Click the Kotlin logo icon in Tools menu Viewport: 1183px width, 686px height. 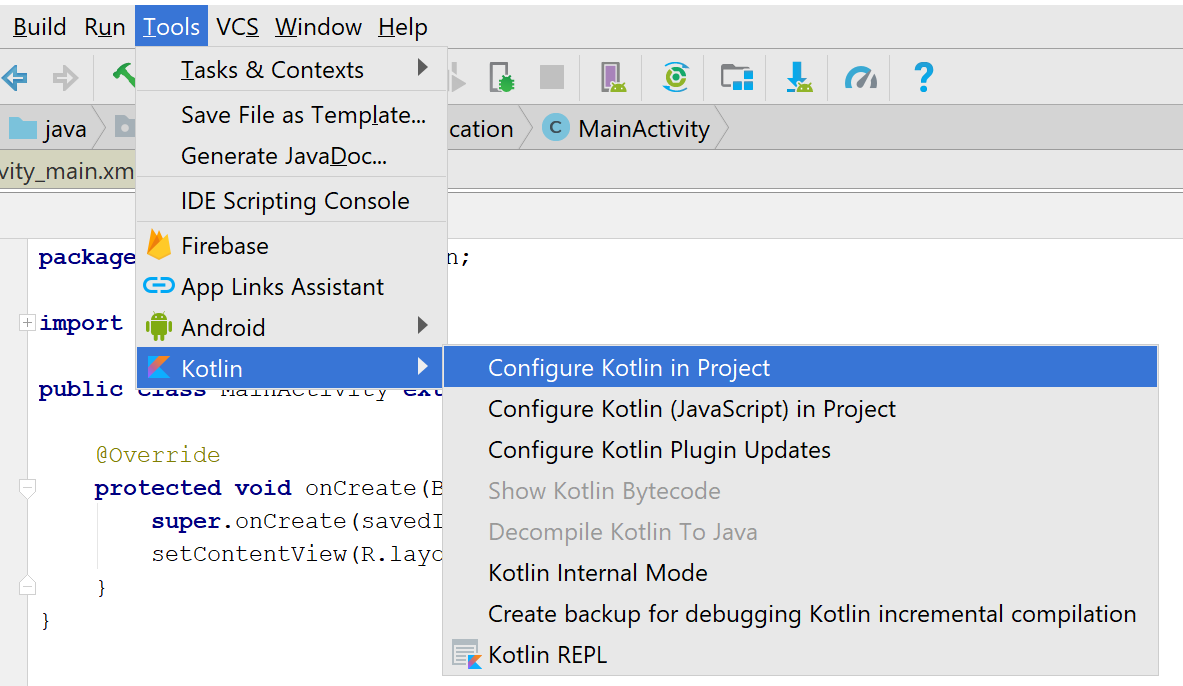(159, 368)
